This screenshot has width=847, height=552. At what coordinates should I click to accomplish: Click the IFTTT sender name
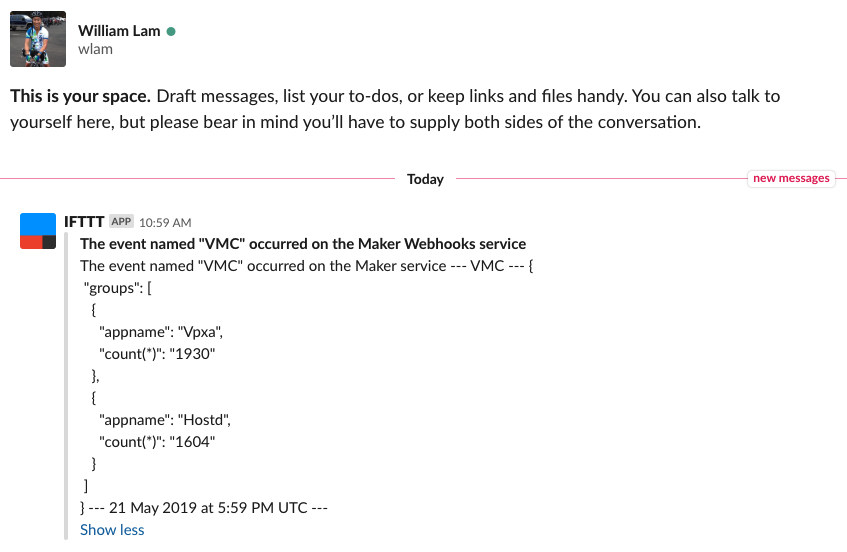point(84,222)
